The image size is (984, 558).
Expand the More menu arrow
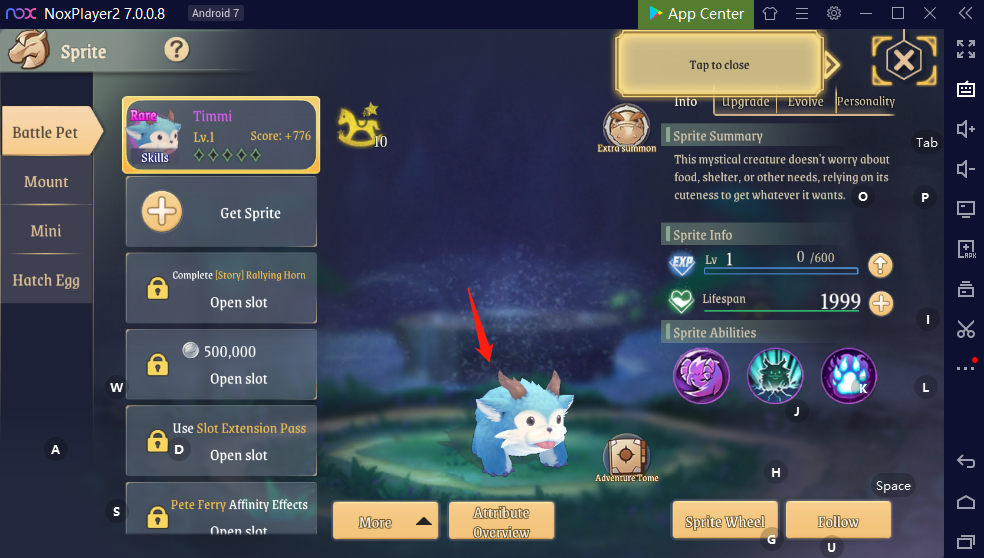(424, 522)
